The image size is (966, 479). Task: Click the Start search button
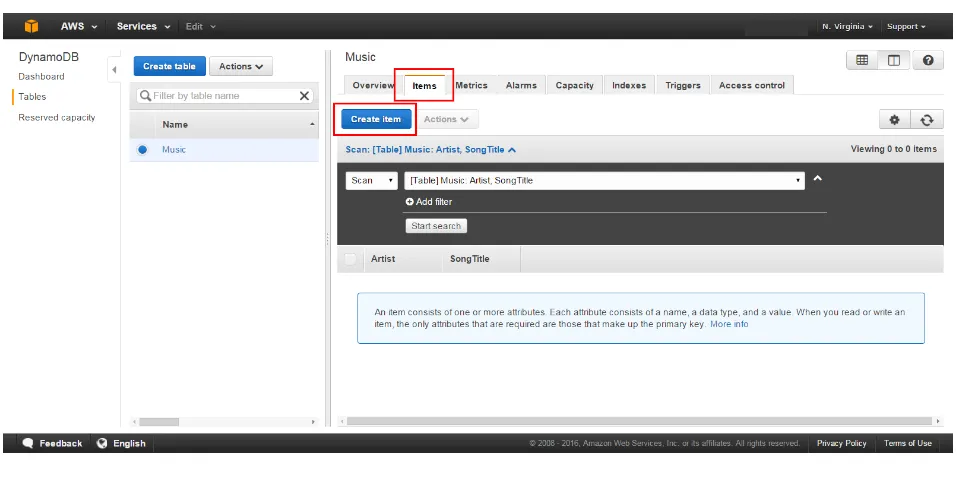pyautogui.click(x=436, y=226)
